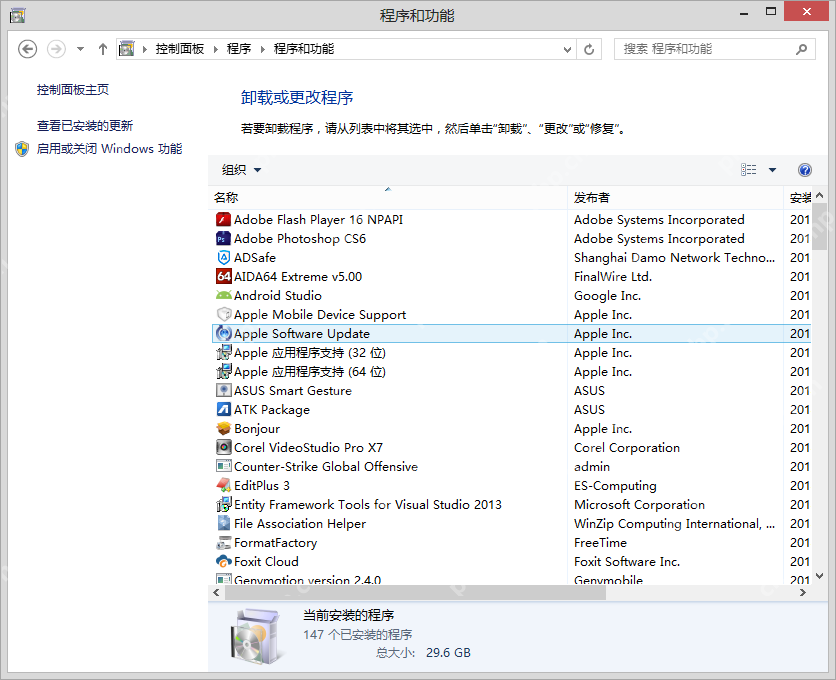Select the AIDA64 Extreme v5.00 icon

pyautogui.click(x=224, y=276)
